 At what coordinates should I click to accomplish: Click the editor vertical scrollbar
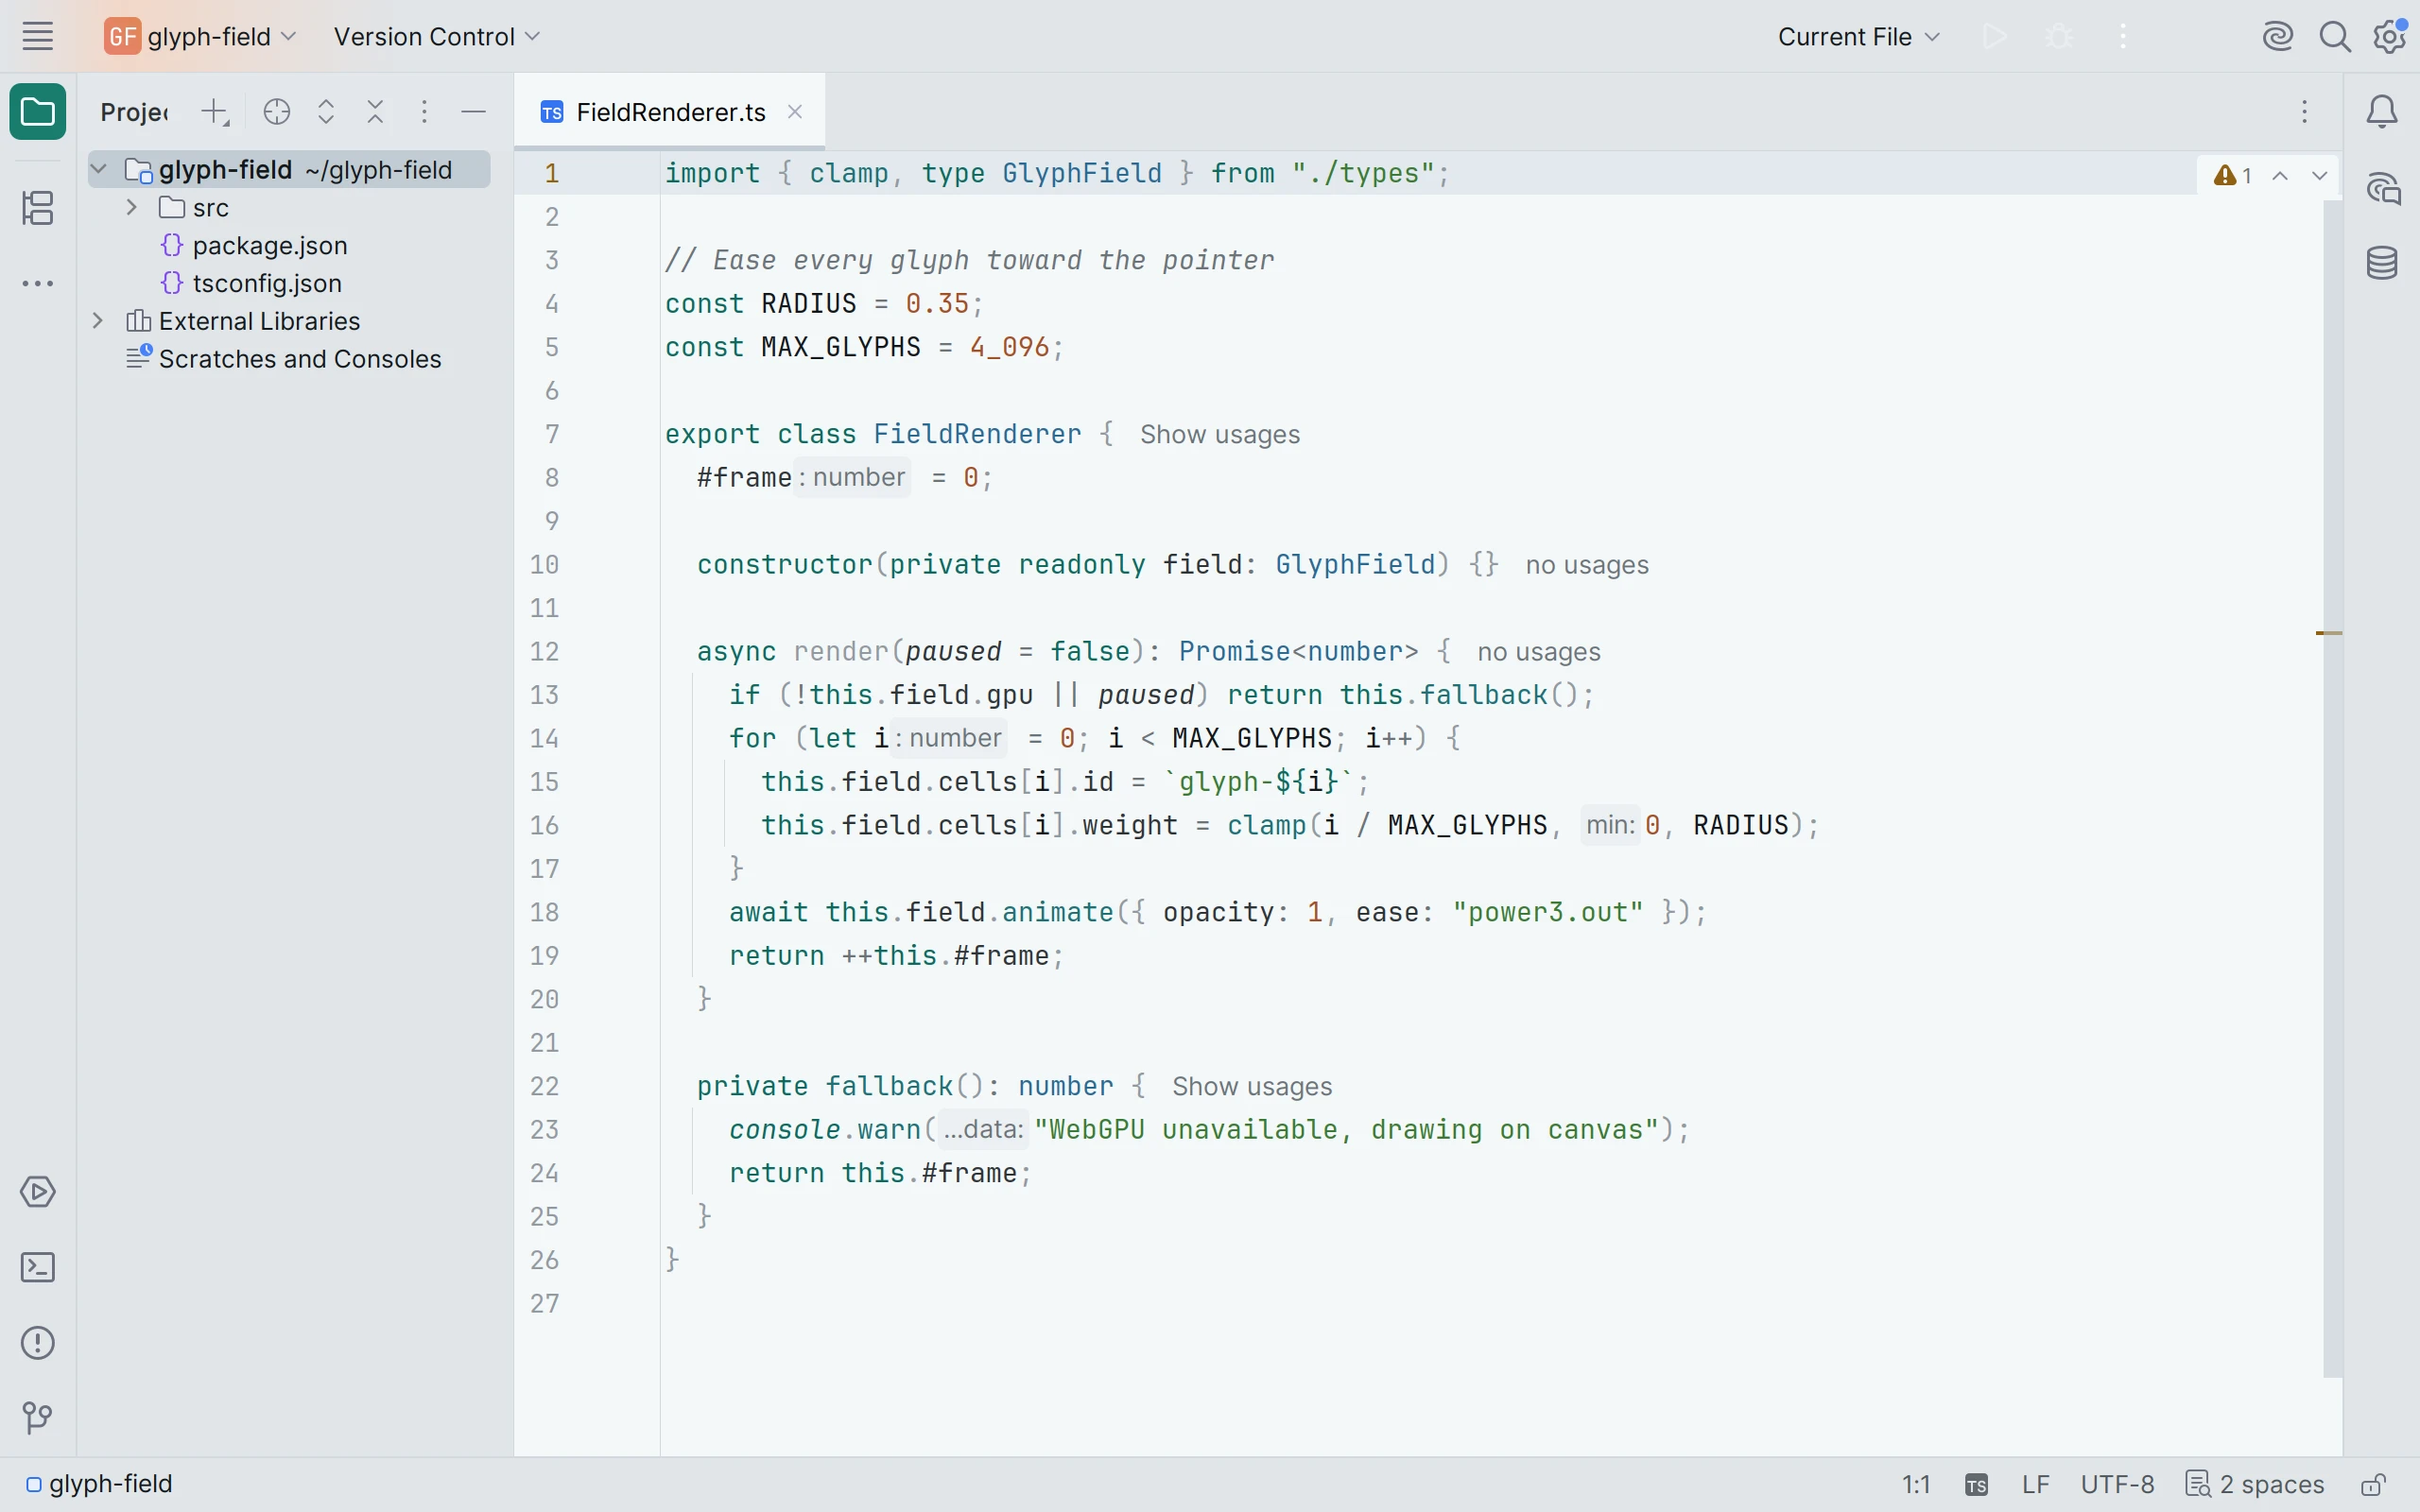click(2332, 789)
